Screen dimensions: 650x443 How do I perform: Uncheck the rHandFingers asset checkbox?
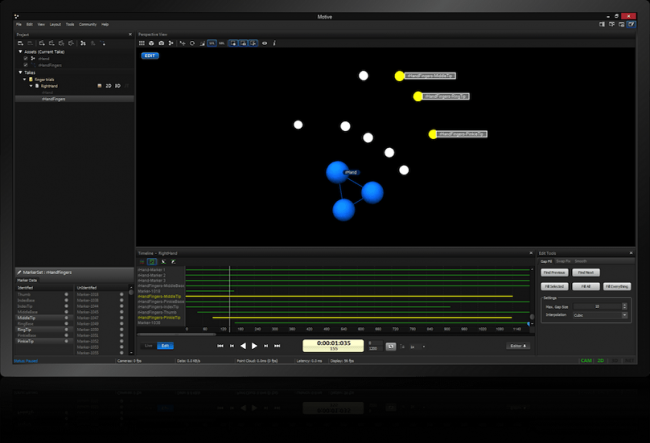tap(26, 65)
